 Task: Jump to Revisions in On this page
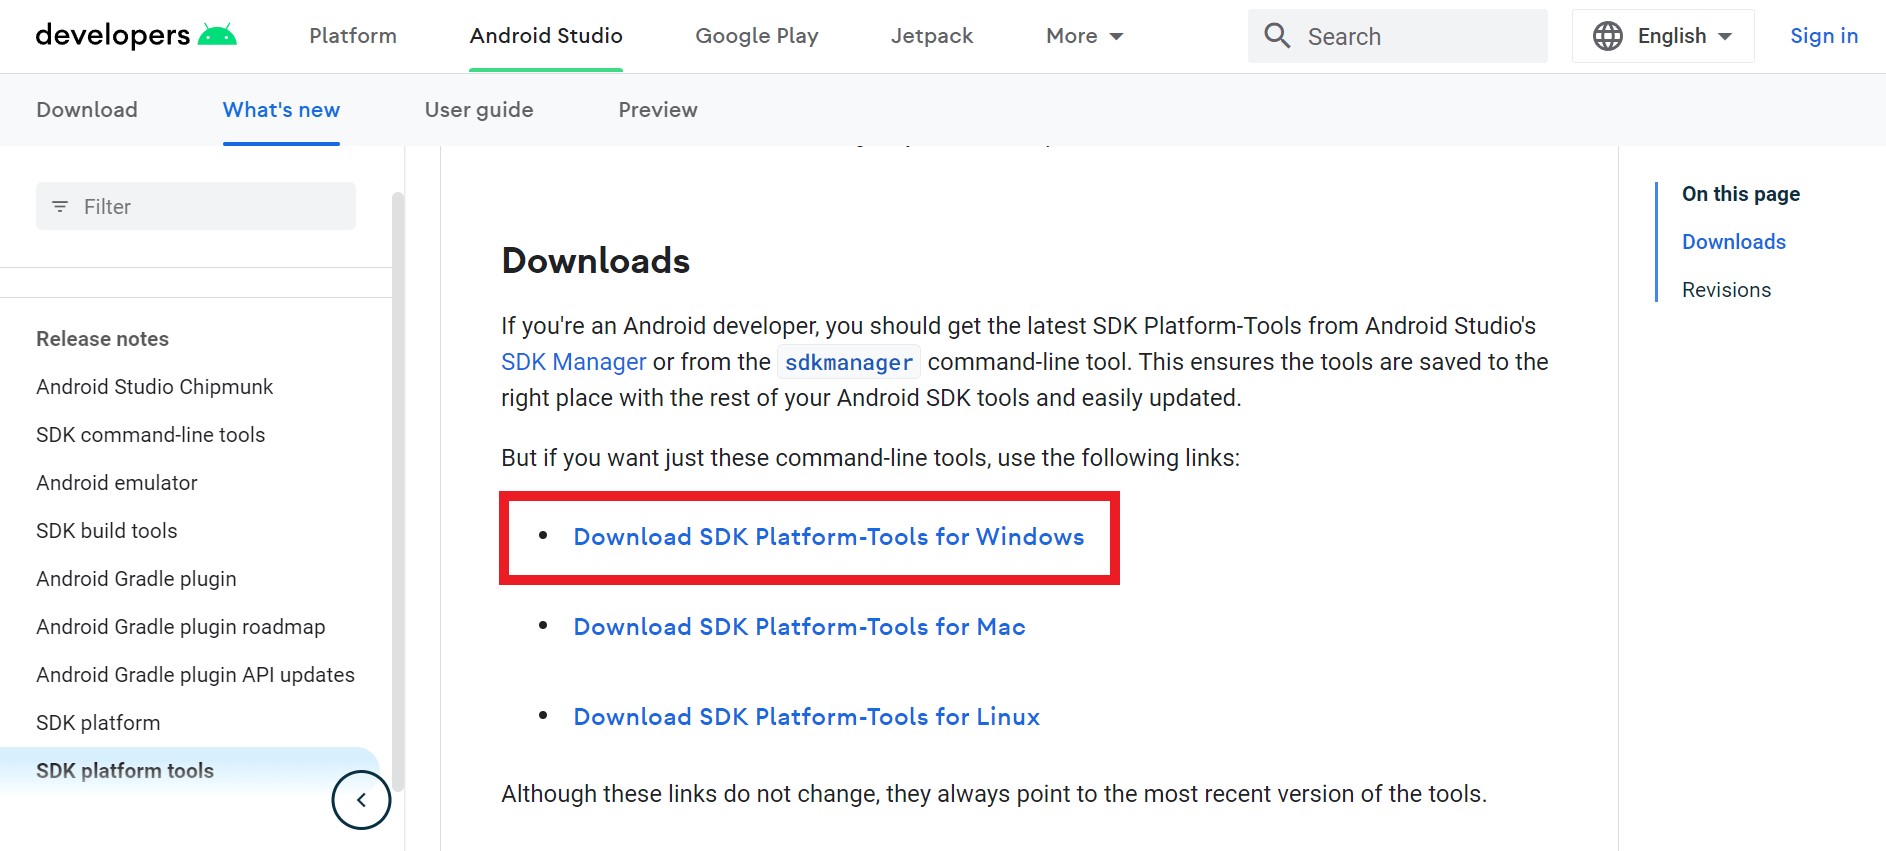click(1726, 290)
